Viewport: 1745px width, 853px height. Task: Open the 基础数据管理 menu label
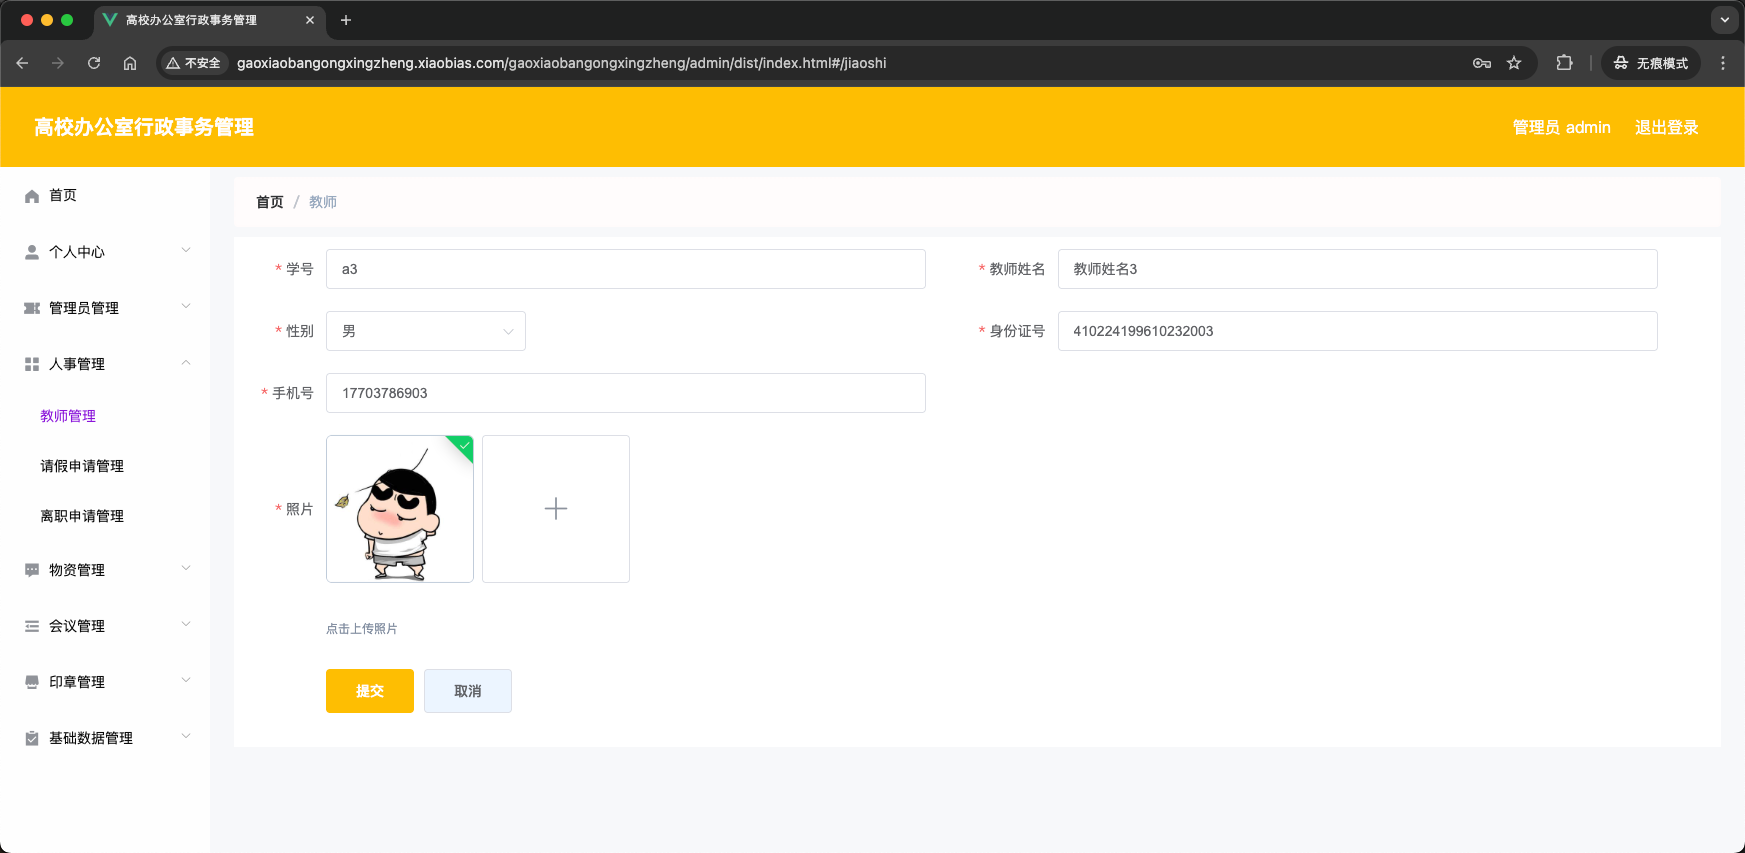pyautogui.click(x=91, y=738)
